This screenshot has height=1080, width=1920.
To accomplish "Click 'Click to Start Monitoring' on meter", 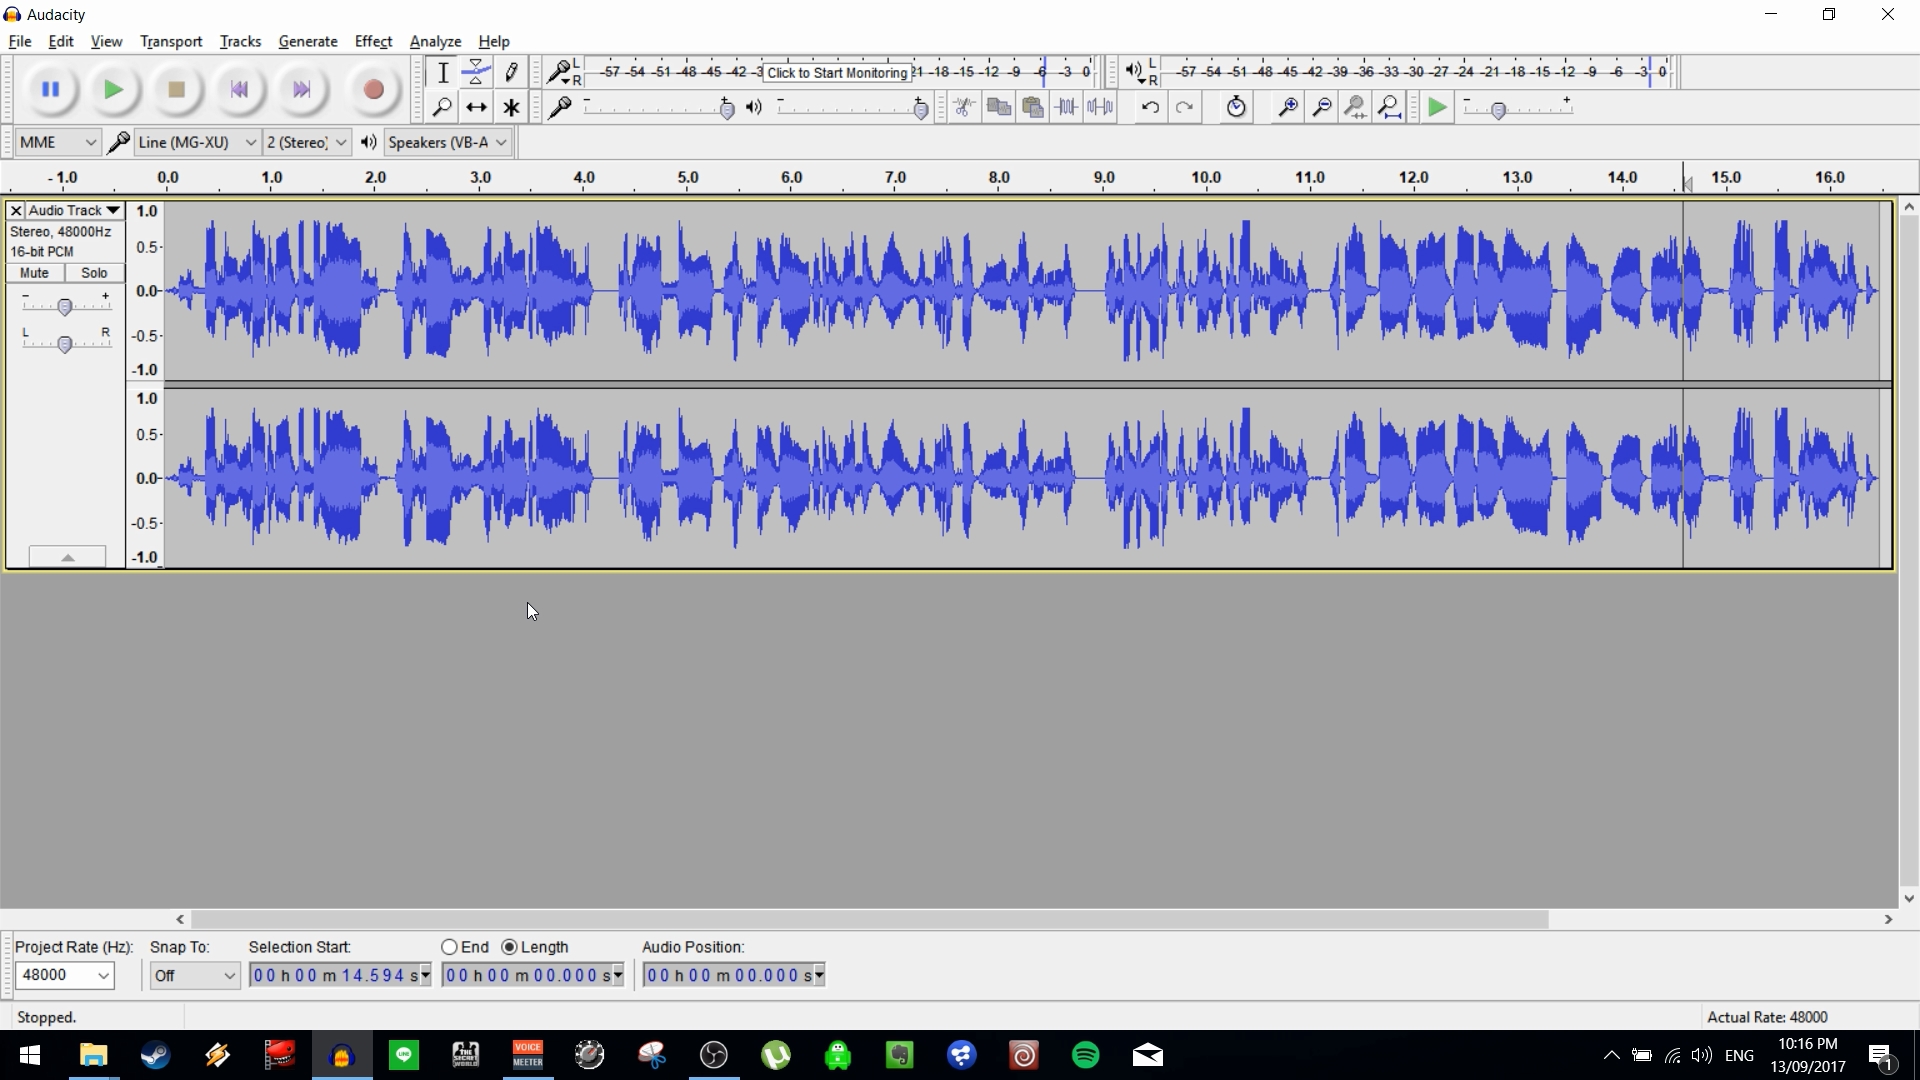I will [x=837, y=72].
